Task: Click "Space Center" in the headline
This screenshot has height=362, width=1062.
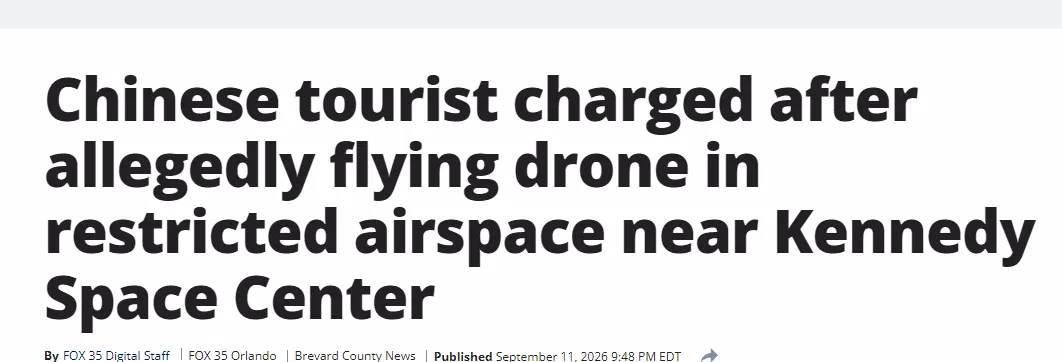Action: pos(239,298)
